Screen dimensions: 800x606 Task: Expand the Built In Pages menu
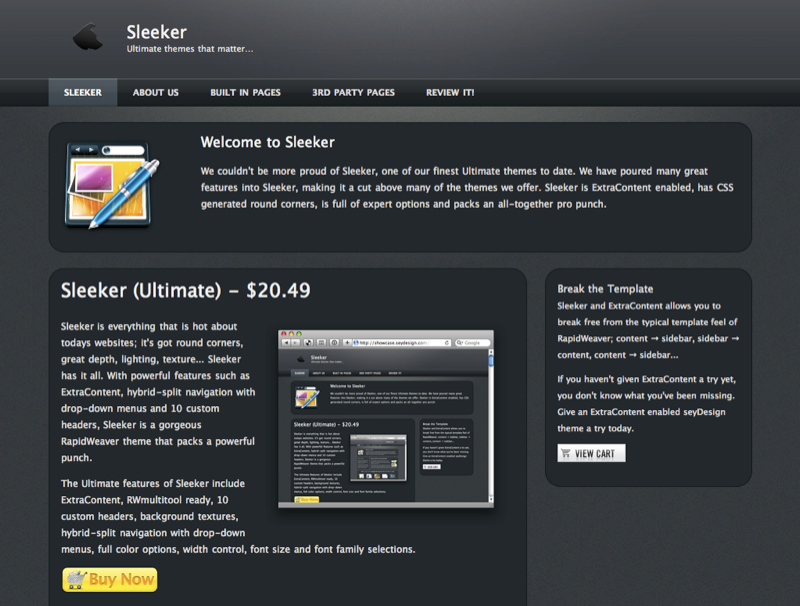pos(245,92)
